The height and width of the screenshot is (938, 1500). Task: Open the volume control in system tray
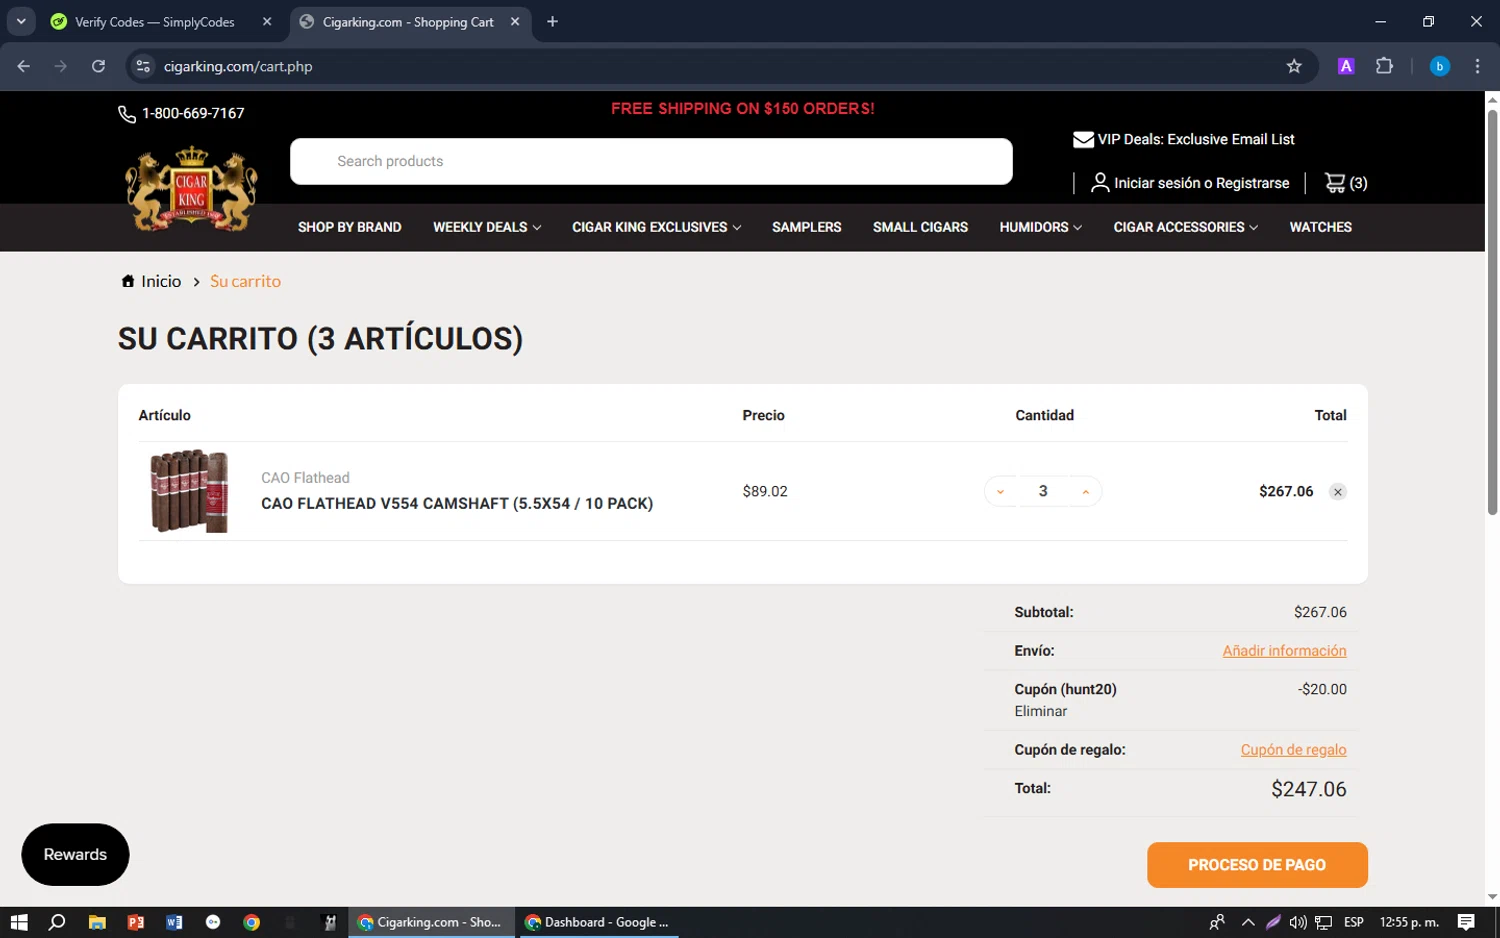pyautogui.click(x=1297, y=922)
